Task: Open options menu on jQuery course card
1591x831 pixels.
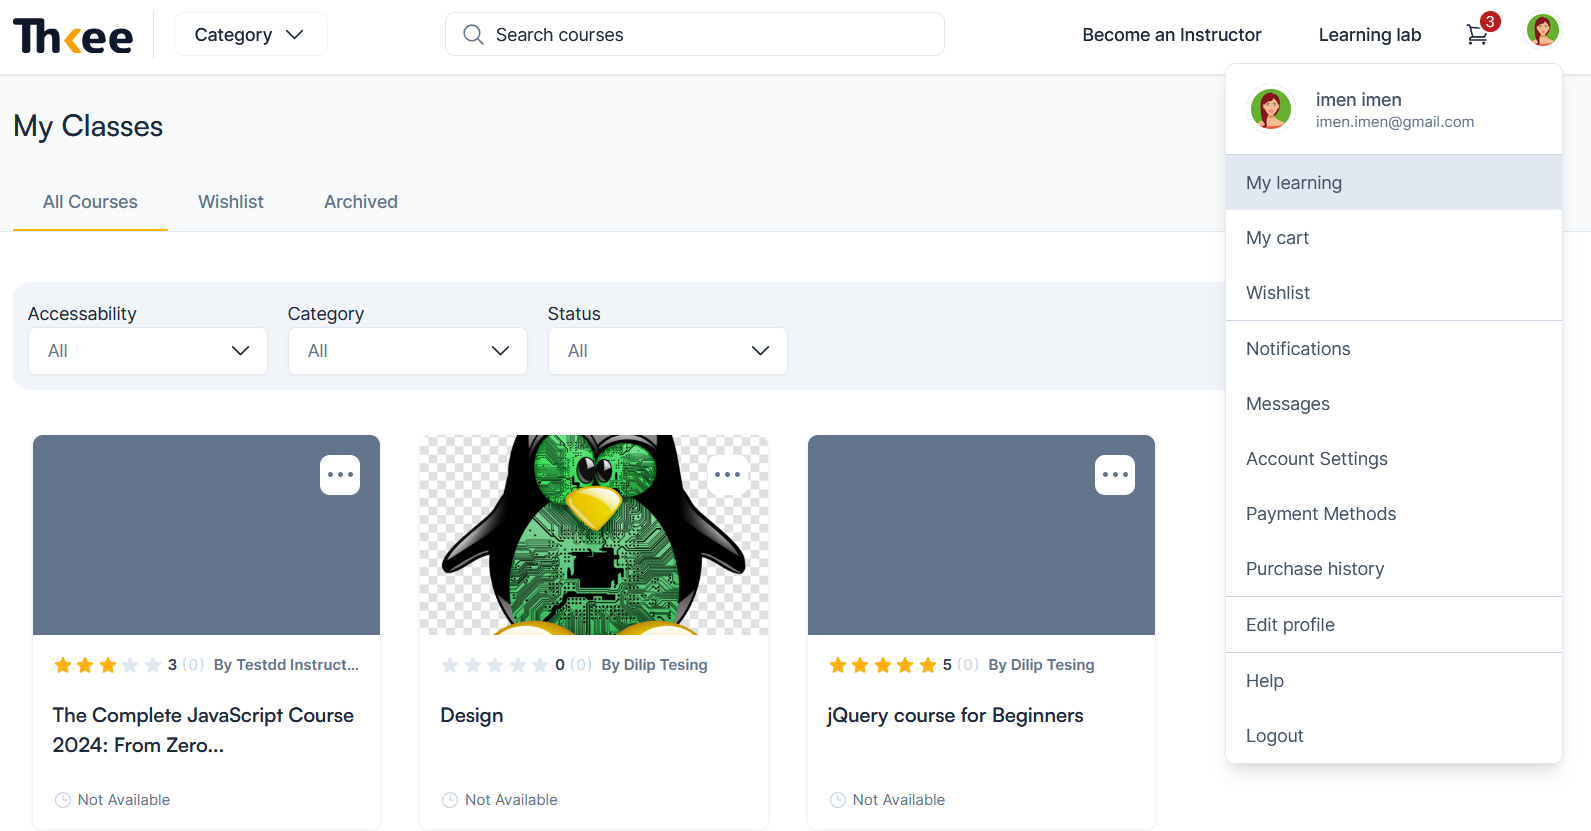Action: pos(1115,475)
